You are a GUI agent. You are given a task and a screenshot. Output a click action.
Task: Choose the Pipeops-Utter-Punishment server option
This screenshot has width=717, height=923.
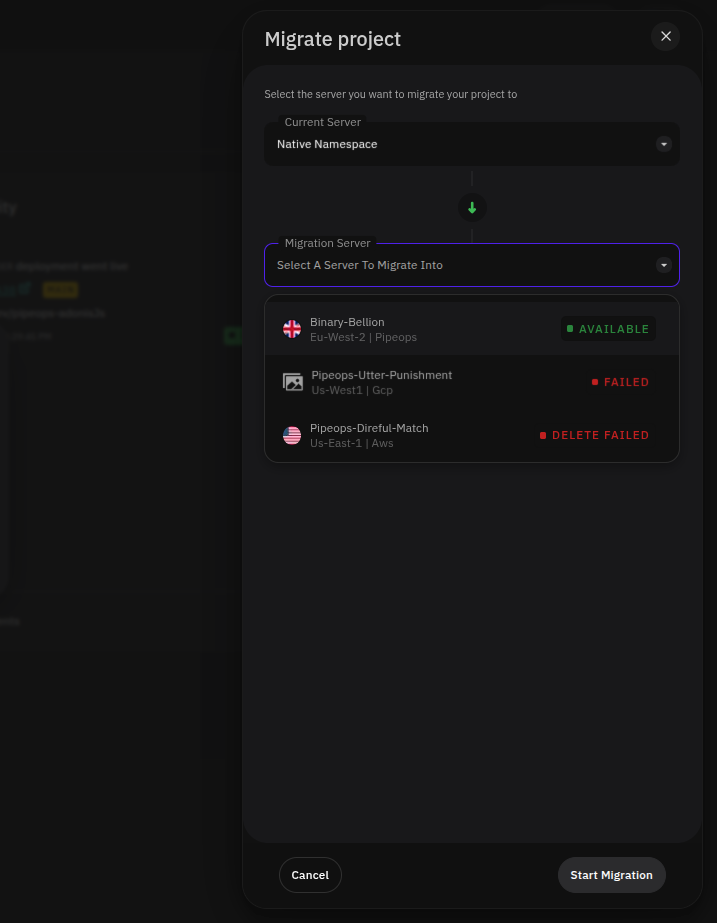(472, 382)
